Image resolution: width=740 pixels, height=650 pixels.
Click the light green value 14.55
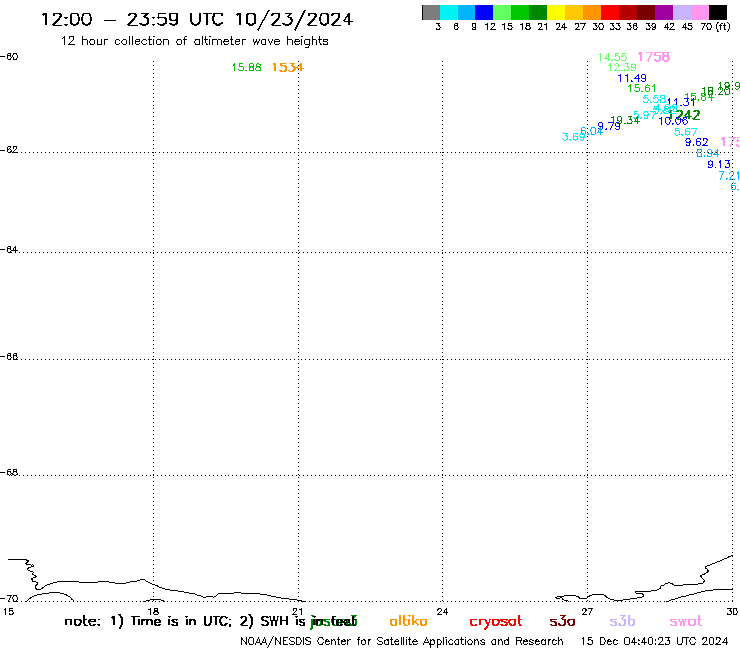coord(612,57)
